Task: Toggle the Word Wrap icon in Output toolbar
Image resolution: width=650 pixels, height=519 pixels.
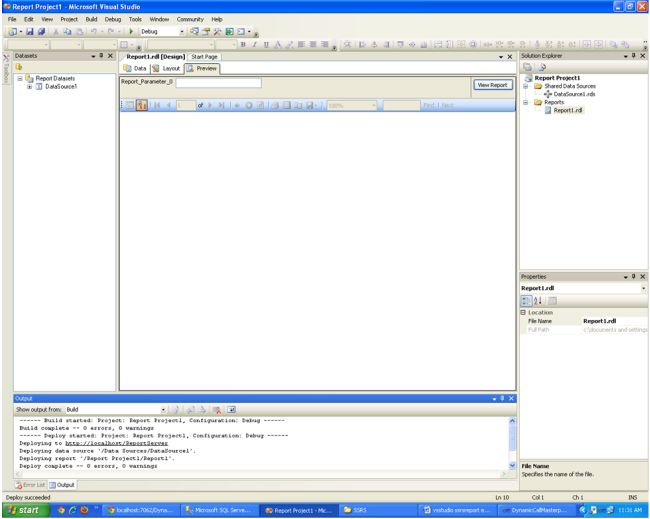Action: 231,410
